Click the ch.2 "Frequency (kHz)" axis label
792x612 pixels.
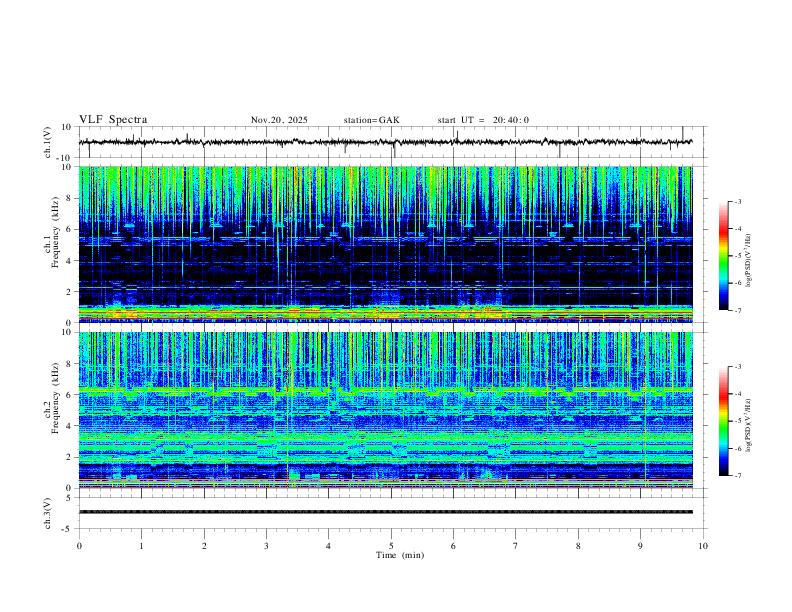[x=55, y=398]
